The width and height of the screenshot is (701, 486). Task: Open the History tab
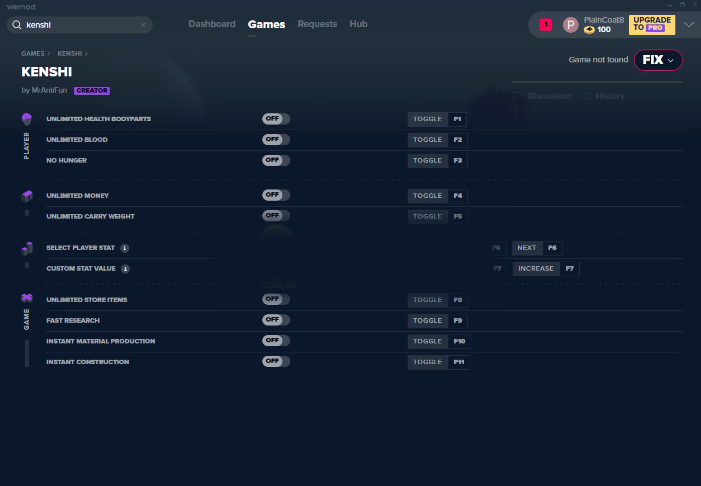[604, 96]
